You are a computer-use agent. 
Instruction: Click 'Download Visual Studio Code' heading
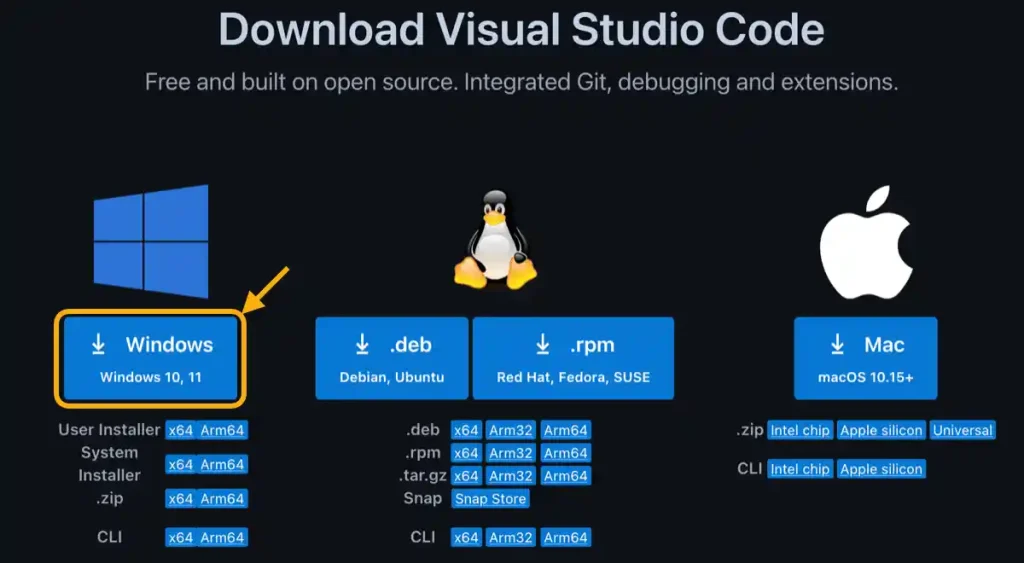[x=521, y=29]
